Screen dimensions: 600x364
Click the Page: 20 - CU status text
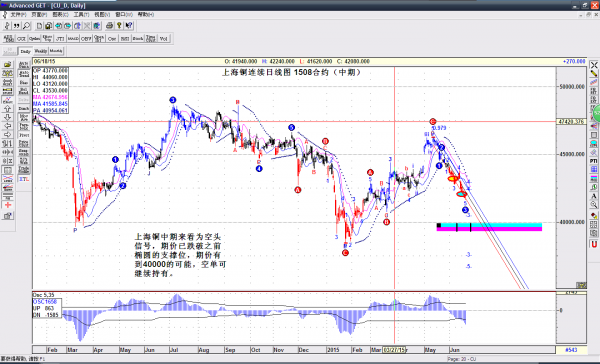pyautogui.click(x=461, y=359)
